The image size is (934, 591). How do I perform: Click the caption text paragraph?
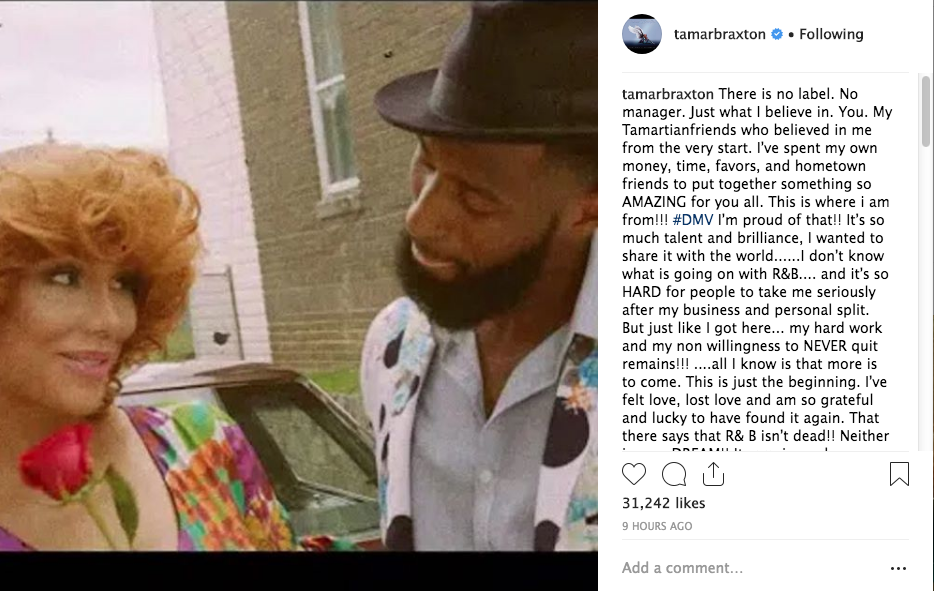click(x=756, y=265)
